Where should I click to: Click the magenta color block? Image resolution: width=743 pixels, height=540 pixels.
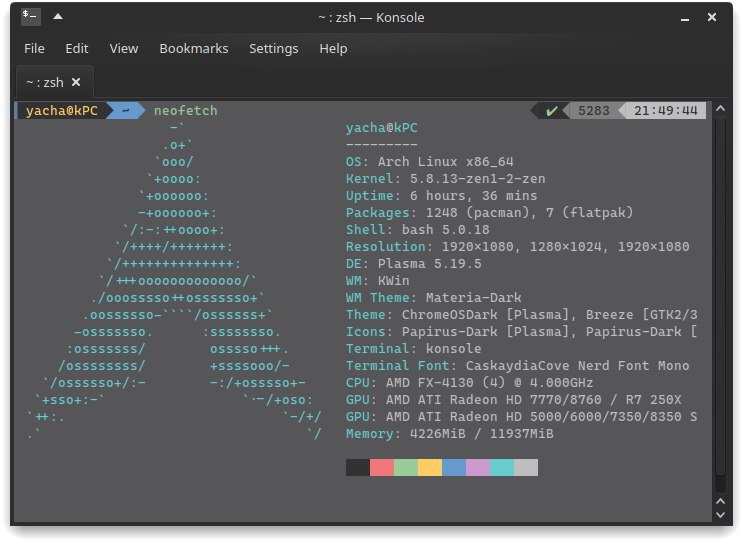pyautogui.click(x=478, y=467)
